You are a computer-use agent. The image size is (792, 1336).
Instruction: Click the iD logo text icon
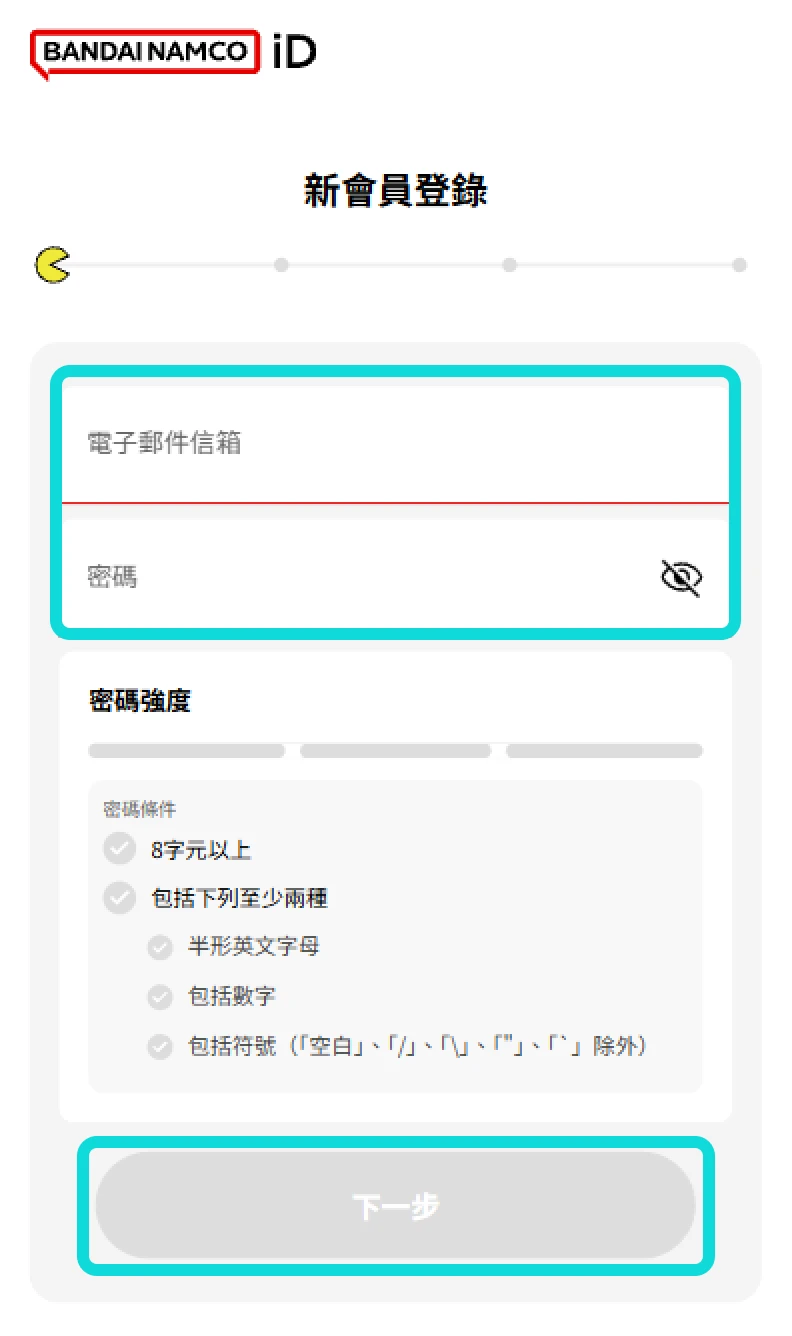(x=291, y=52)
